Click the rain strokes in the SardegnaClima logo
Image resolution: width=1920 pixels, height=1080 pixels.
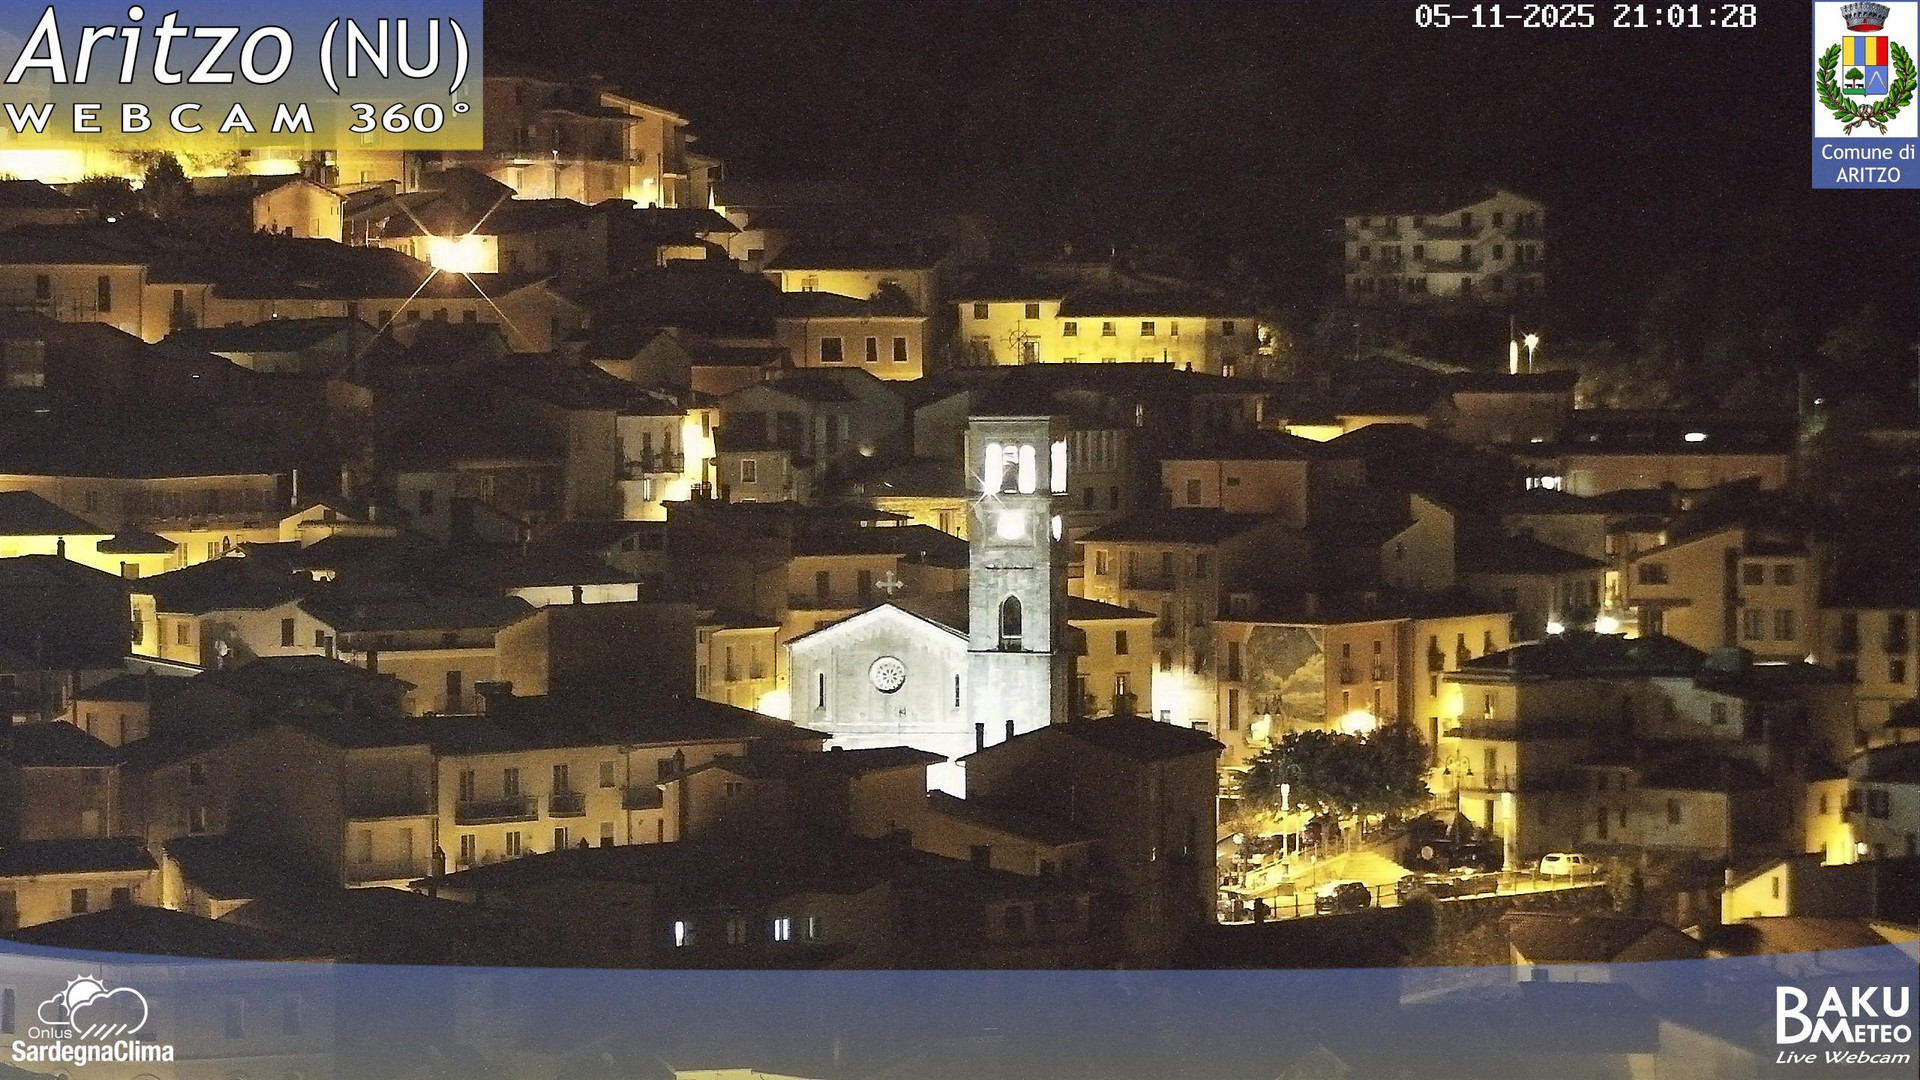point(104,1031)
